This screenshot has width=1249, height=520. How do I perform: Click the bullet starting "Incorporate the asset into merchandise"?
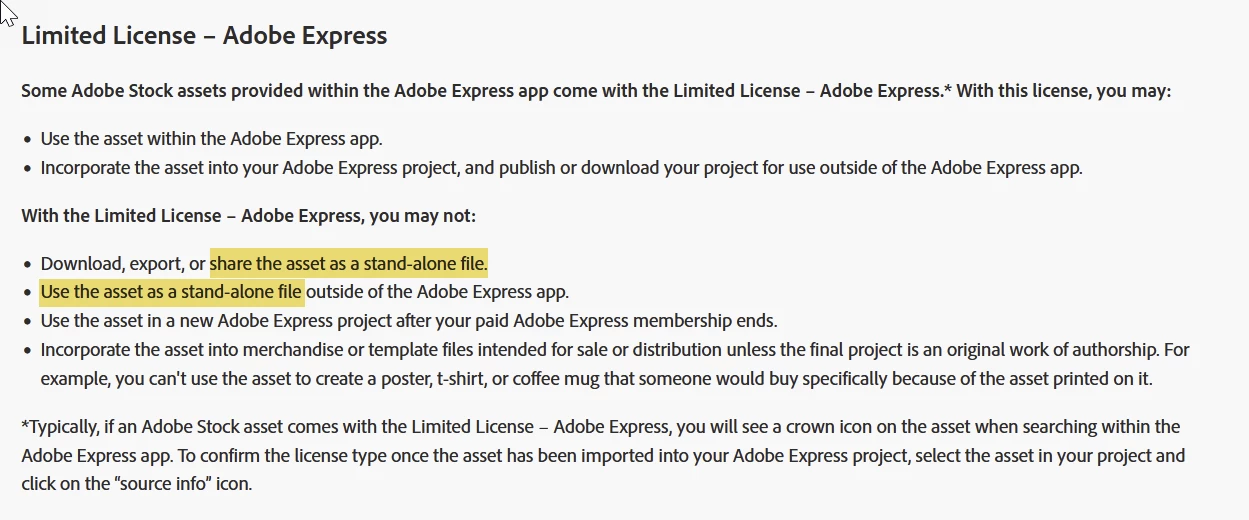(614, 350)
